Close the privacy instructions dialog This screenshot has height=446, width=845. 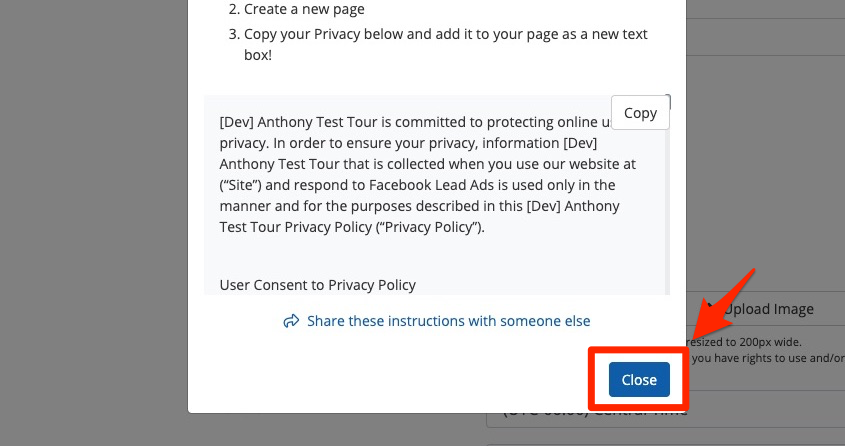click(639, 380)
